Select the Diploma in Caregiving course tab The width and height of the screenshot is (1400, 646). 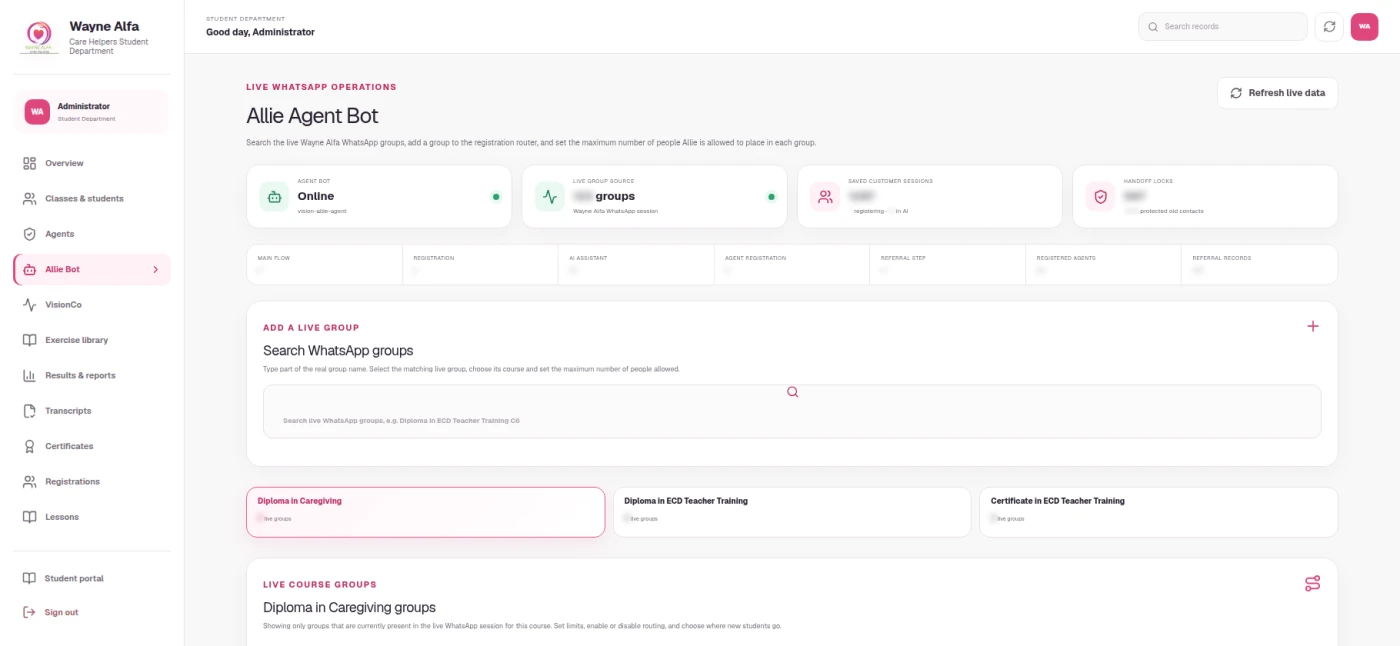point(426,512)
